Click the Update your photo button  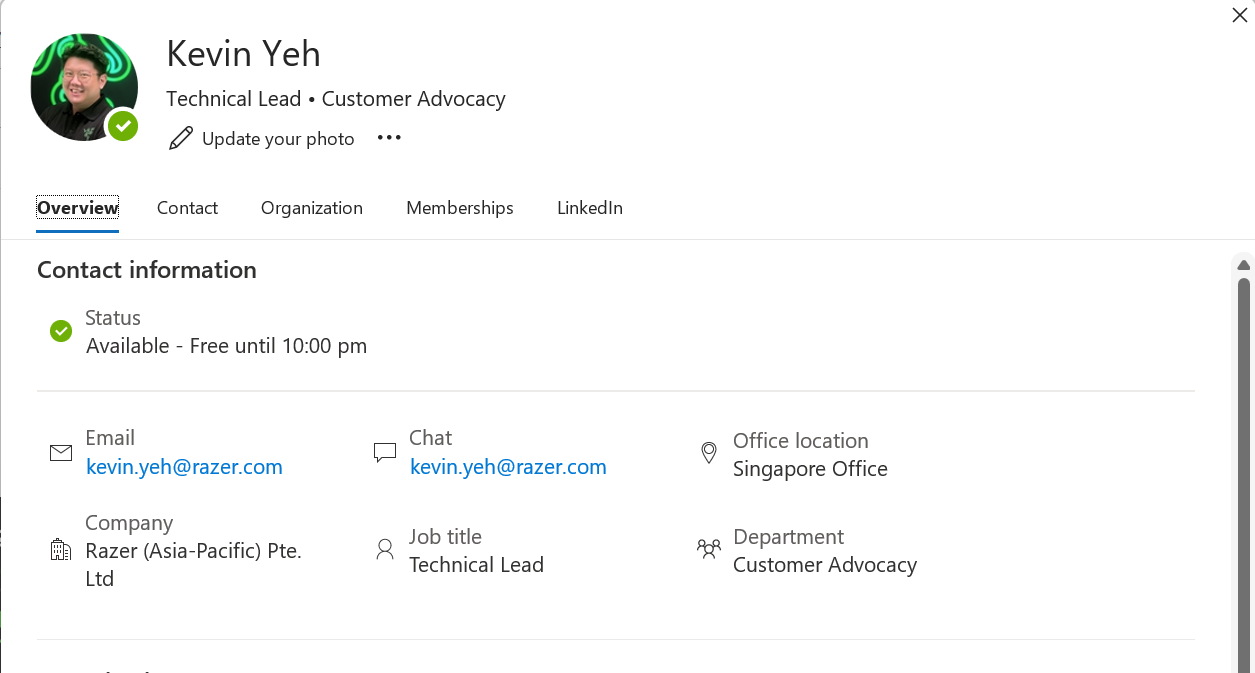tap(261, 138)
